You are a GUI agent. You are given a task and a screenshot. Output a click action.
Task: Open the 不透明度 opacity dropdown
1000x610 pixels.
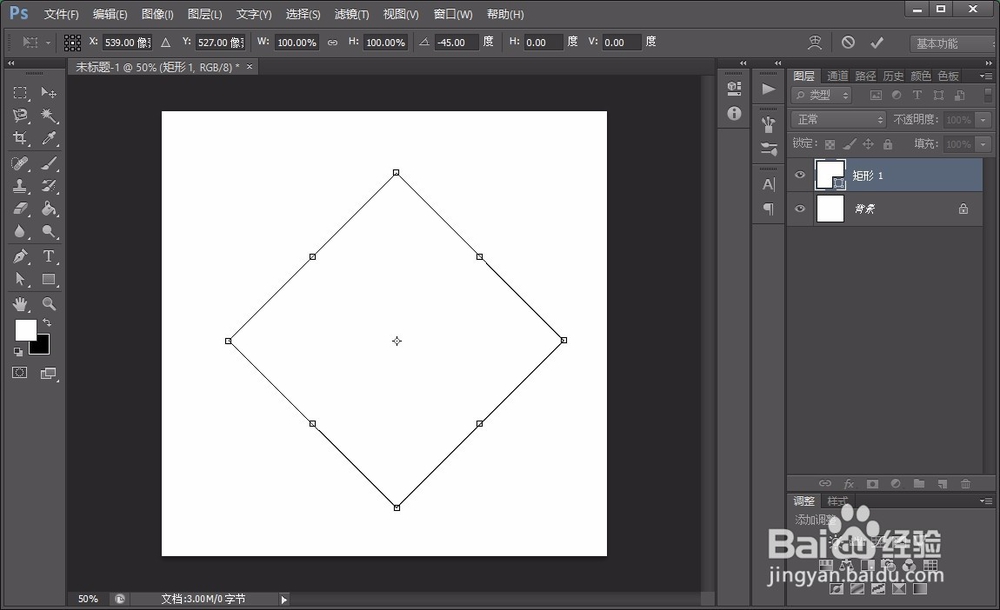pyautogui.click(x=982, y=119)
